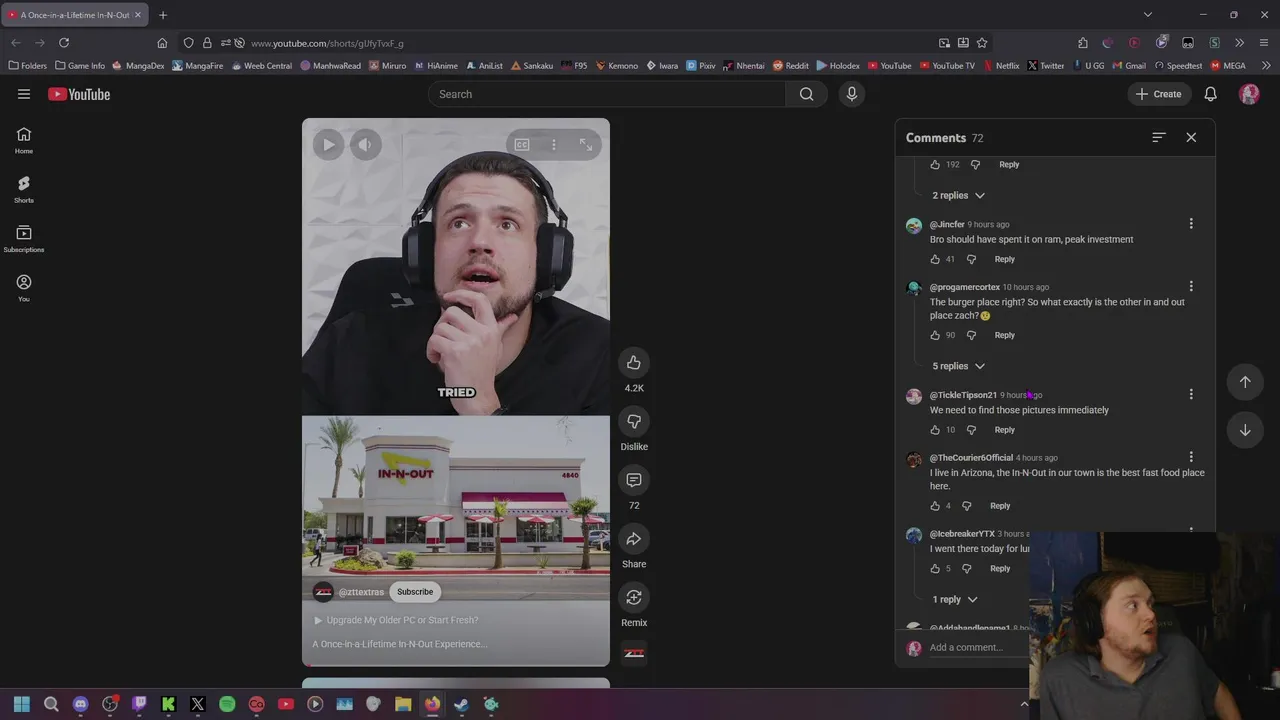Open options menu for @TickleTipson21's comment
The height and width of the screenshot is (720, 1280).
click(1191, 395)
